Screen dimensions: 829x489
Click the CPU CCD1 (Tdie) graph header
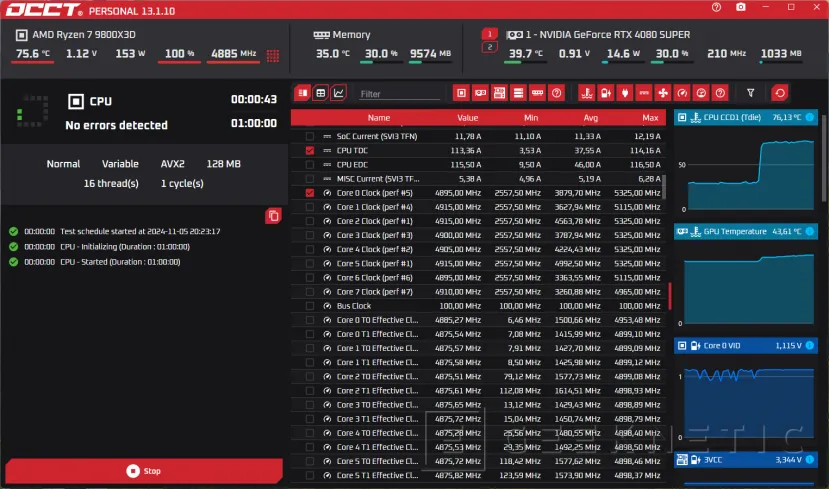[x=745, y=117]
